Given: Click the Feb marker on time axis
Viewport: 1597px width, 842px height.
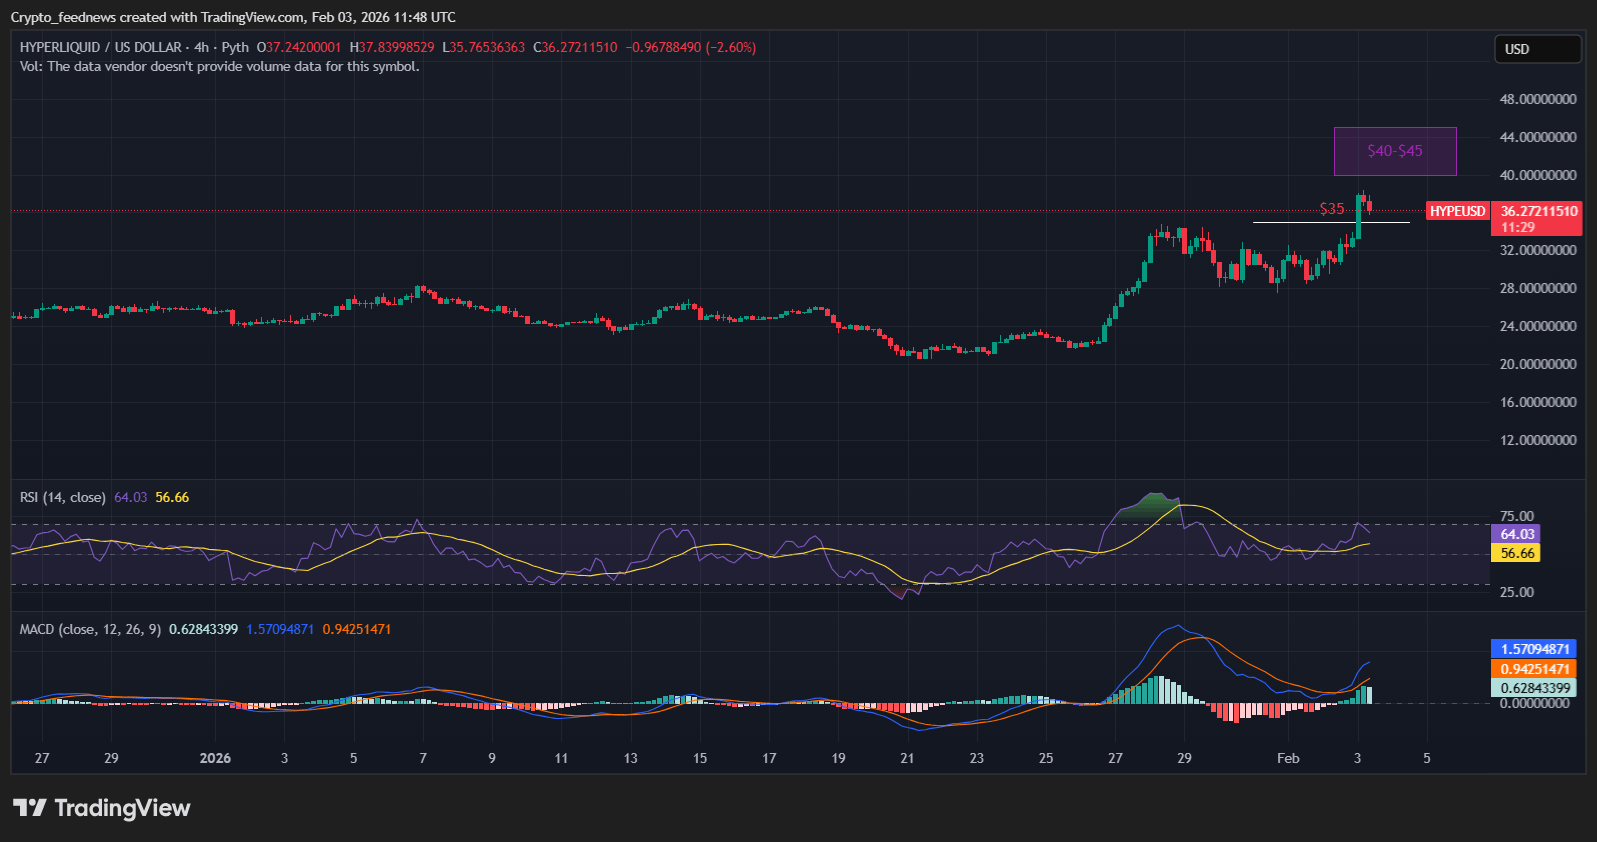Looking at the screenshot, I should (1288, 758).
